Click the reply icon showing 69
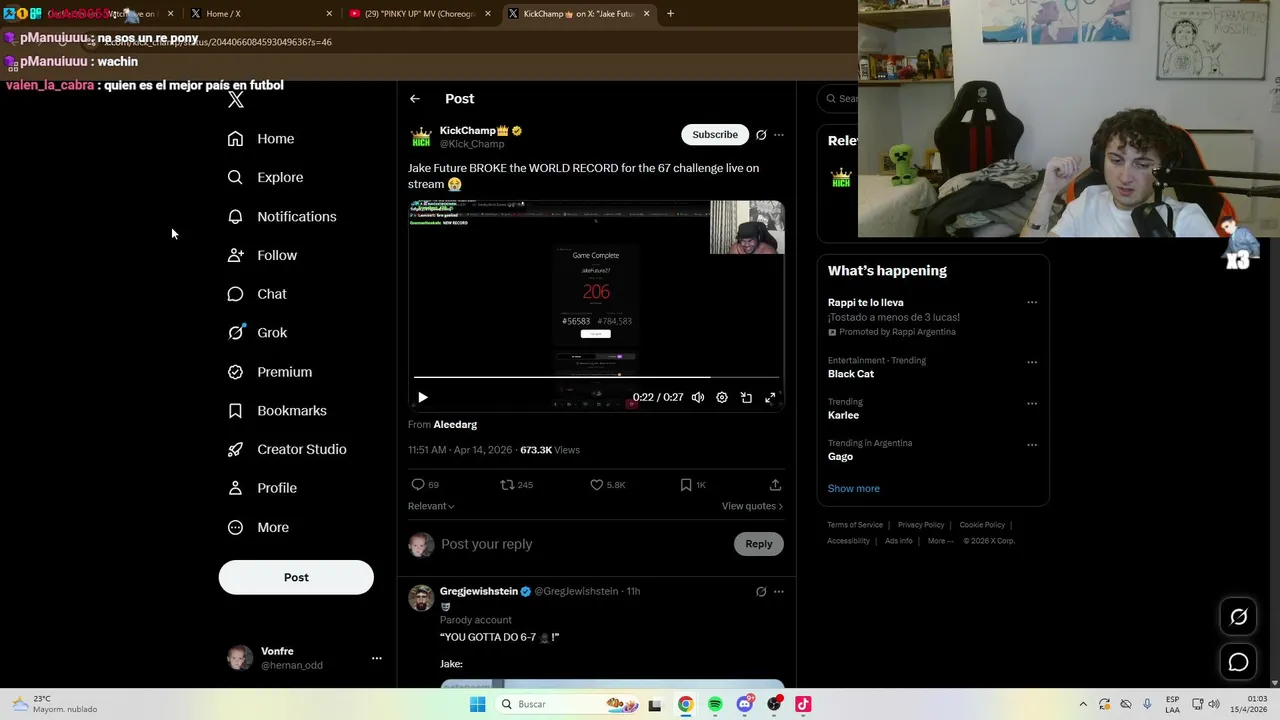1280x720 pixels. (418, 484)
